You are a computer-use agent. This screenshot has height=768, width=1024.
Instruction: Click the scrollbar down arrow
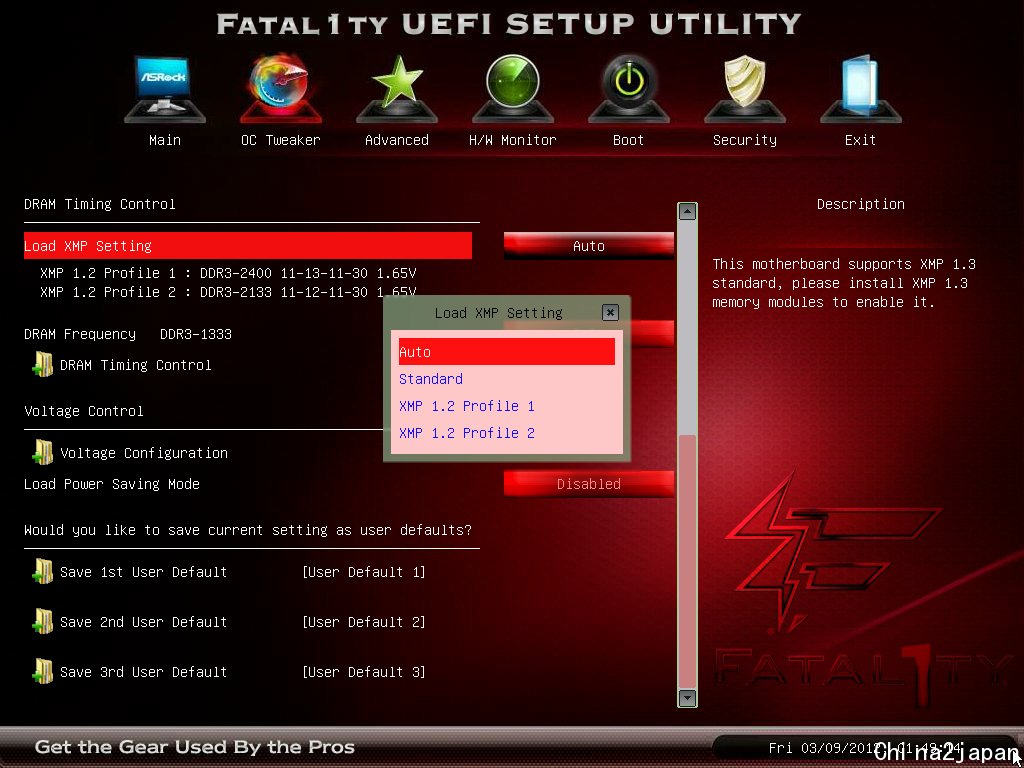click(x=687, y=698)
